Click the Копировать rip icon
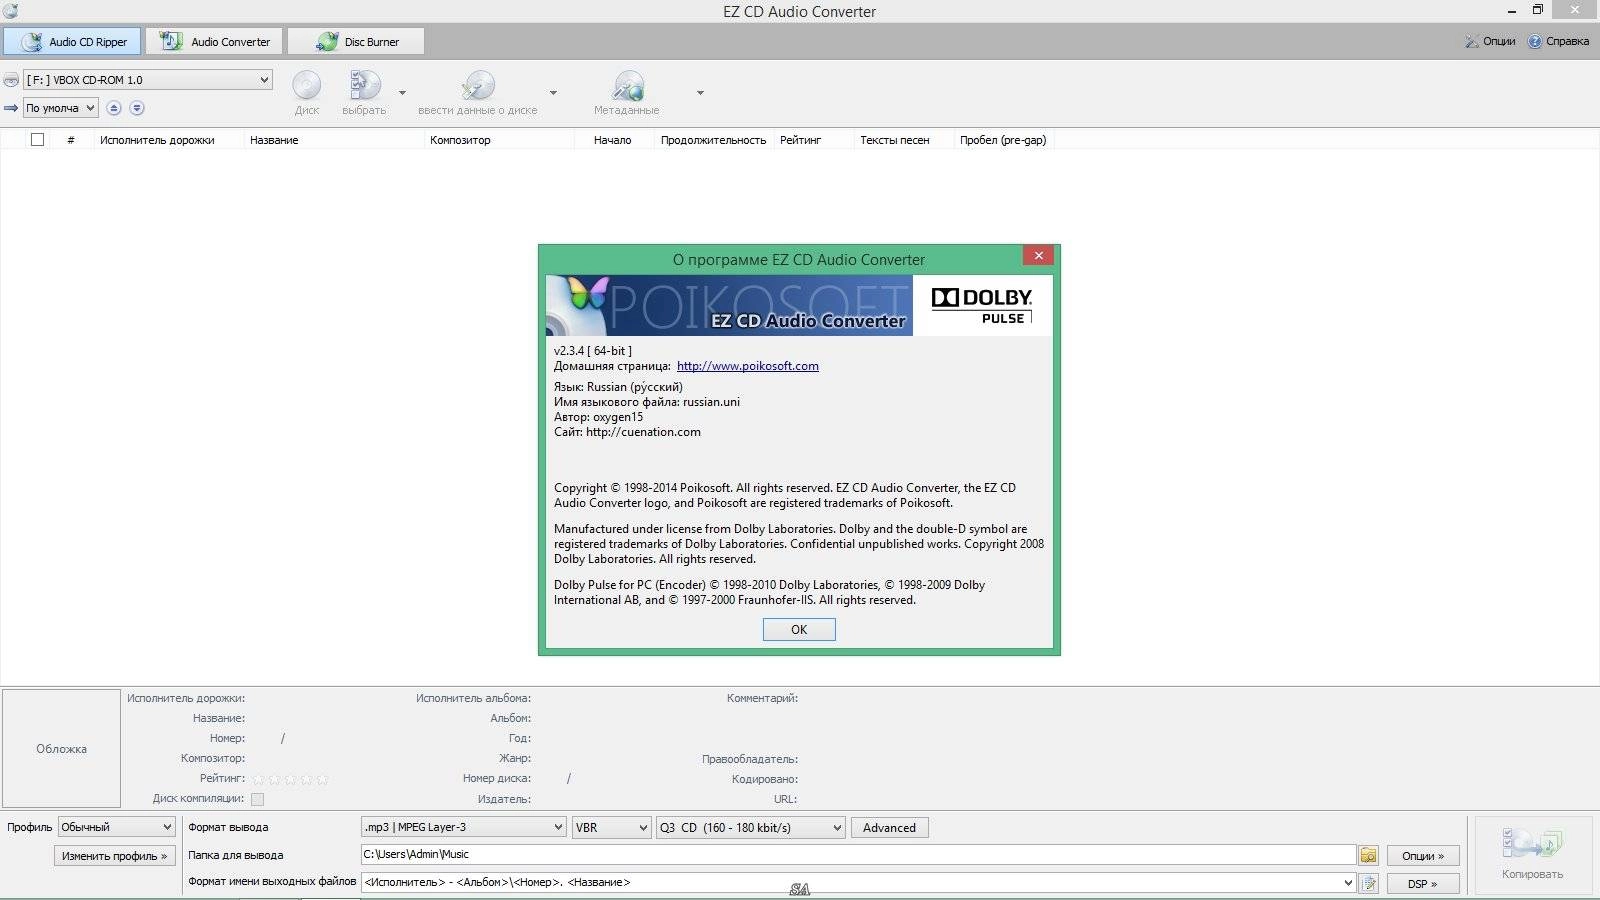Screen dimensions: 1600x900 (1531, 853)
